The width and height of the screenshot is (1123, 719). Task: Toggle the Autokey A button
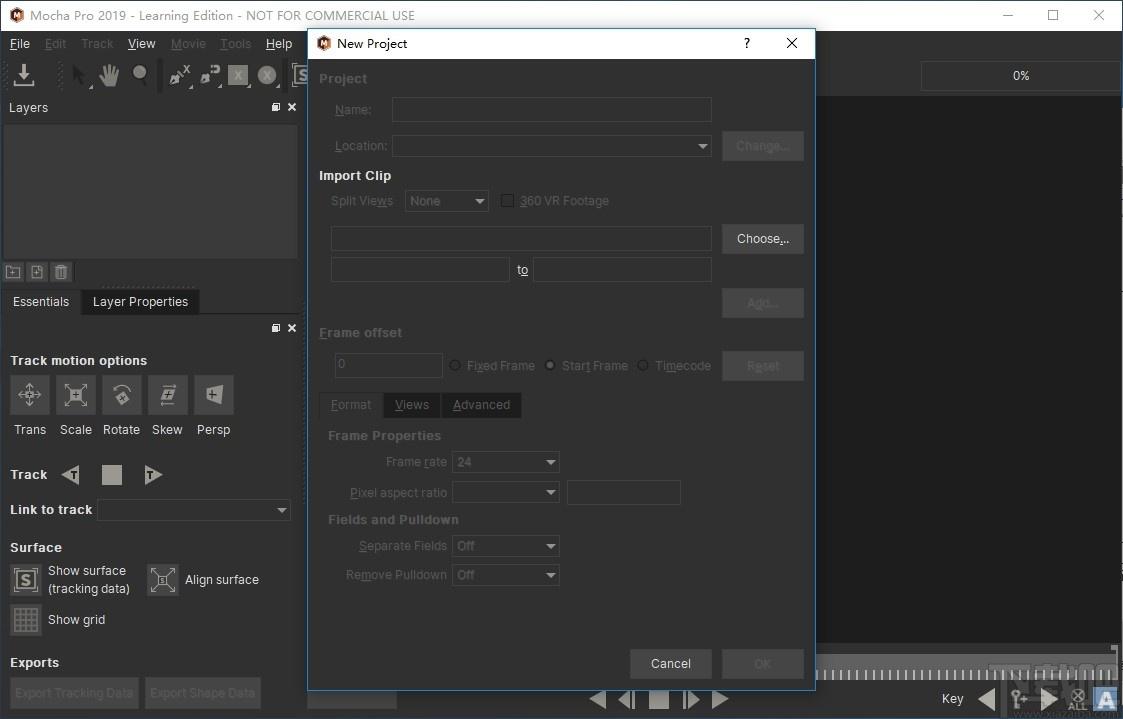tap(1106, 698)
